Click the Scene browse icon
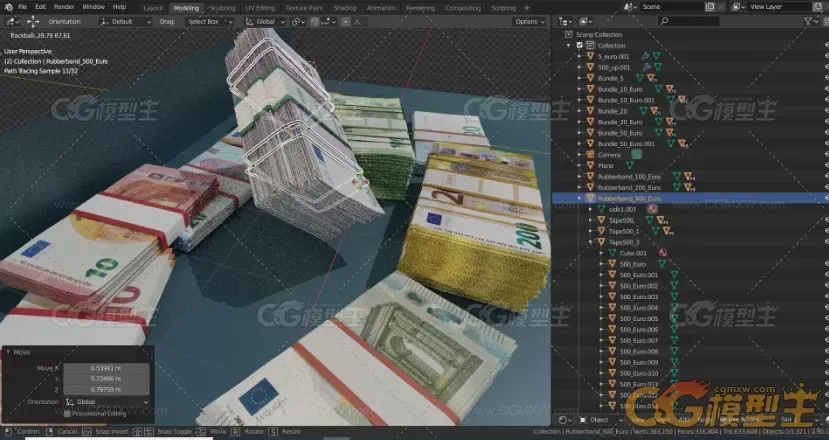The width and height of the screenshot is (829, 440). click(x=630, y=7)
